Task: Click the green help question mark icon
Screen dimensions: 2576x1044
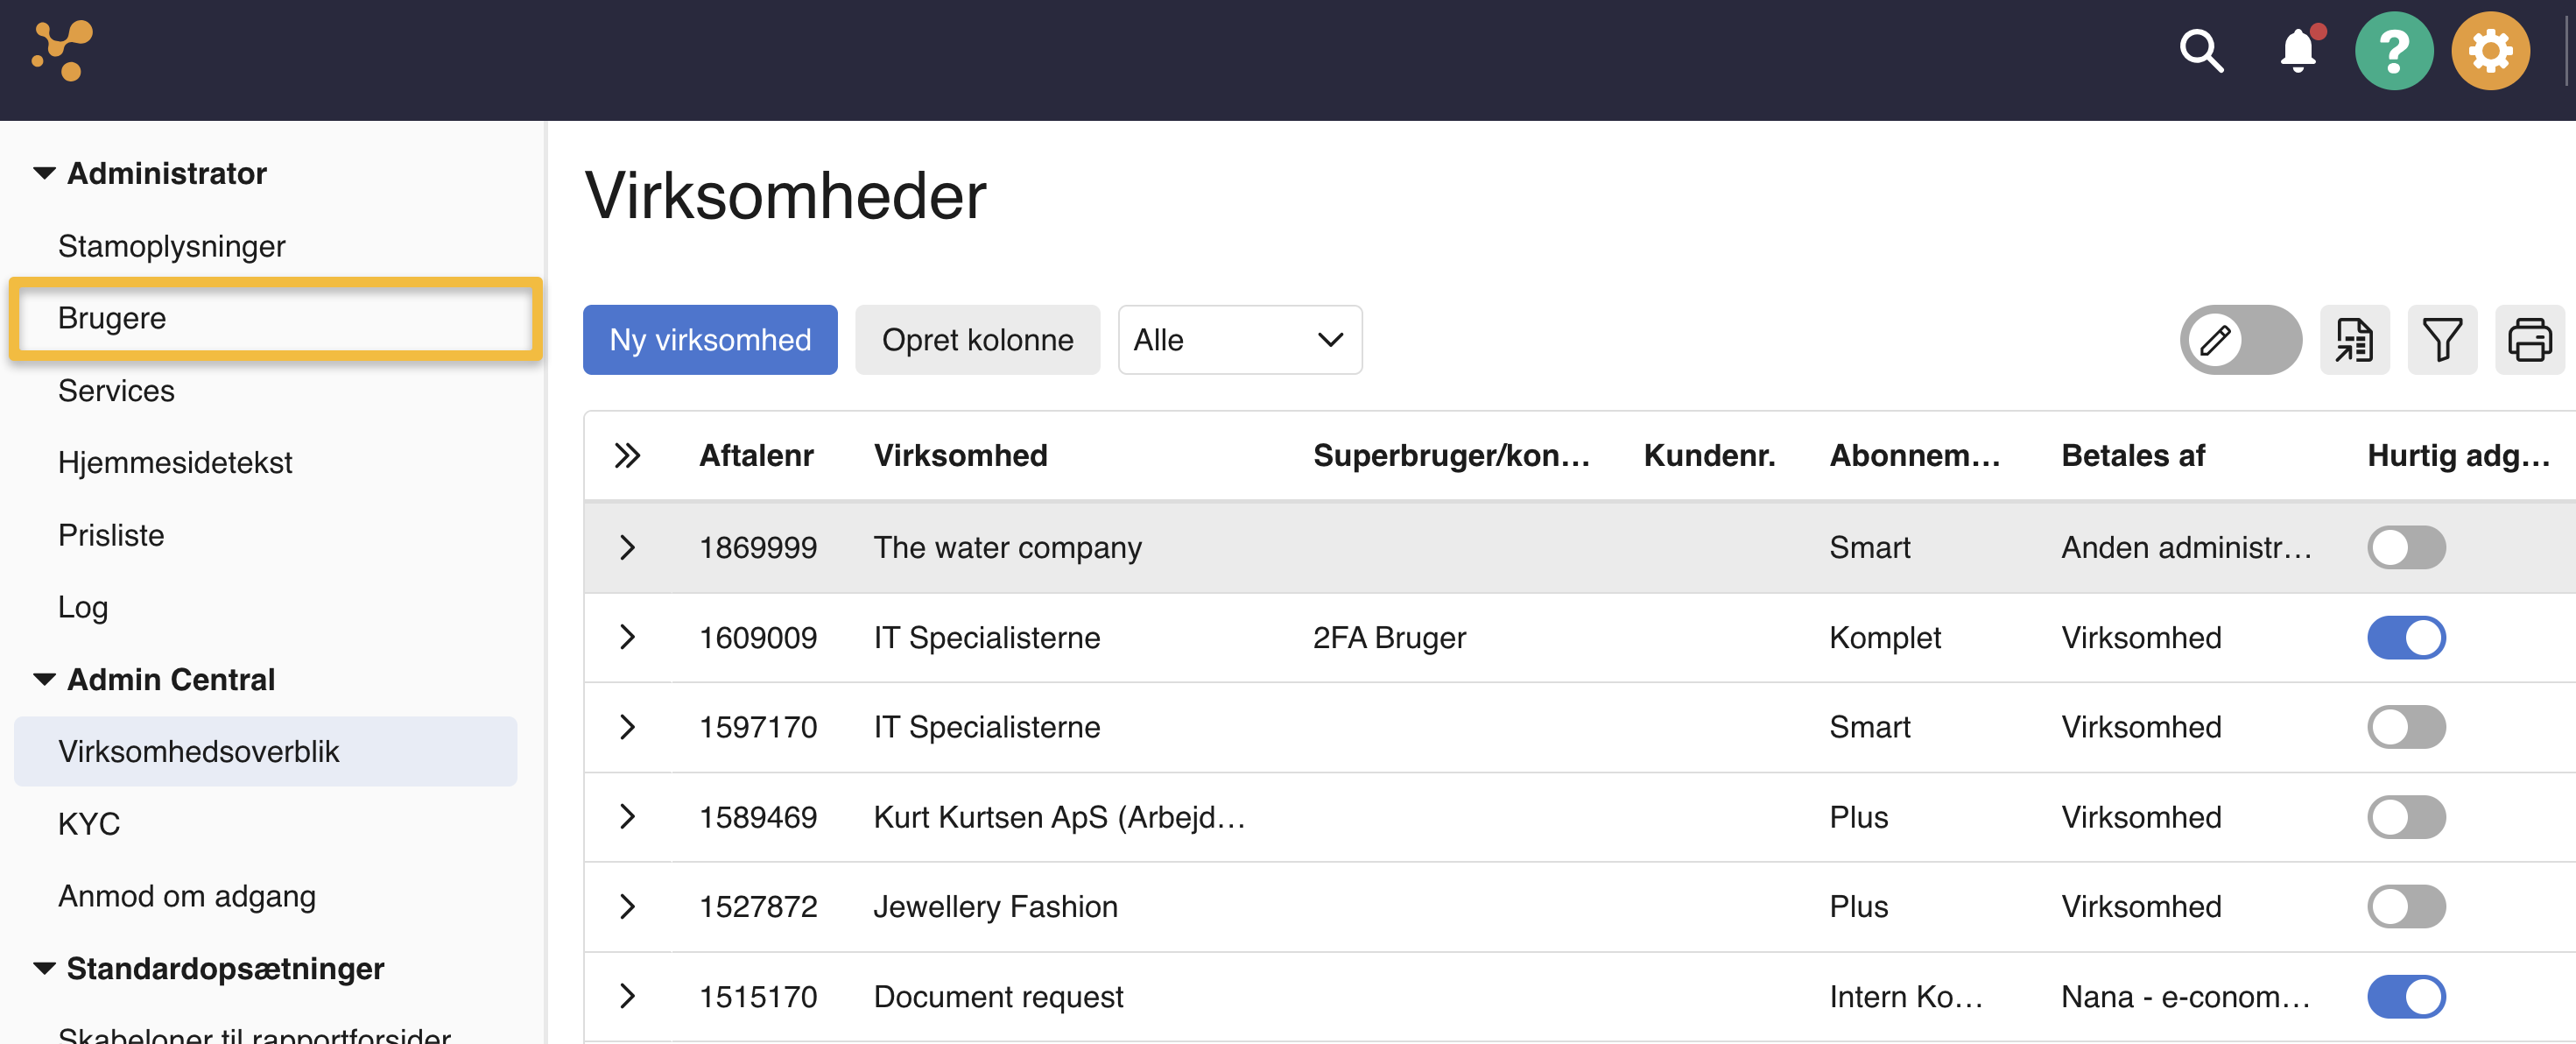Action: [2393, 51]
